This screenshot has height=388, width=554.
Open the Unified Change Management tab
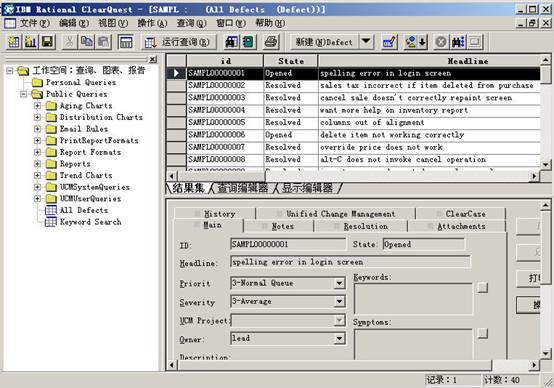click(x=336, y=213)
